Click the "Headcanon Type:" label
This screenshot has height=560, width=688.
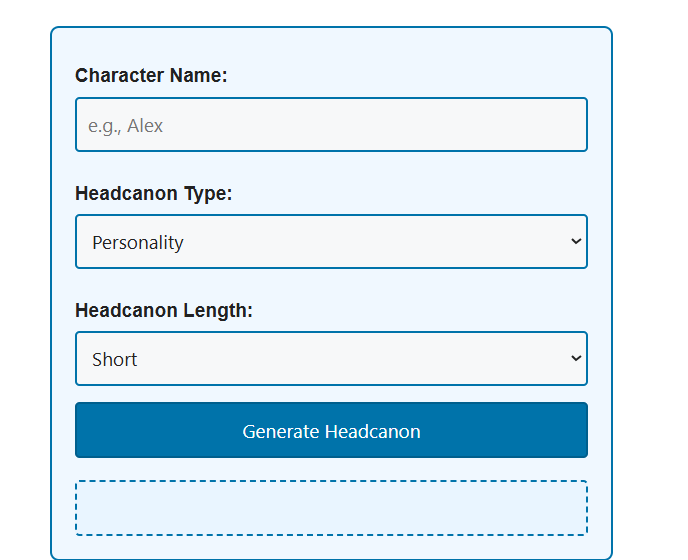tap(153, 193)
